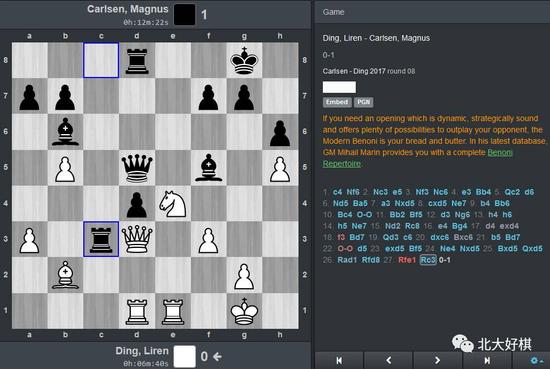The image size is (550, 369).
Task: Select the white pawn on f3
Action: pos(208,239)
